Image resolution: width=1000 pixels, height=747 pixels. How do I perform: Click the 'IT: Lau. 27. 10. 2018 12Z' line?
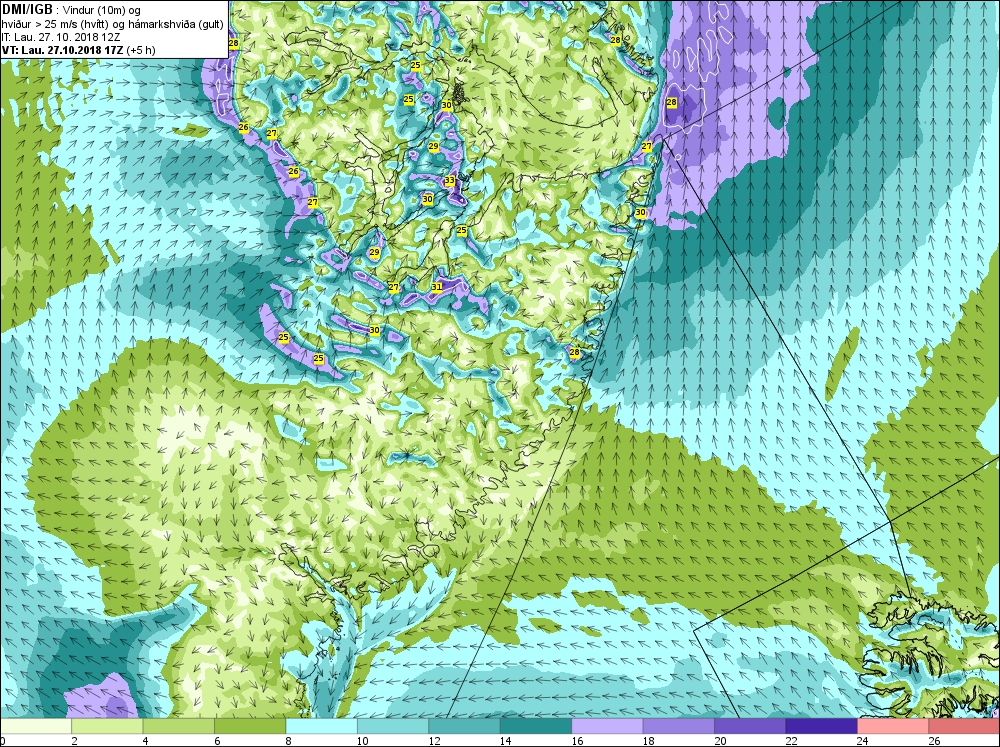61,37
